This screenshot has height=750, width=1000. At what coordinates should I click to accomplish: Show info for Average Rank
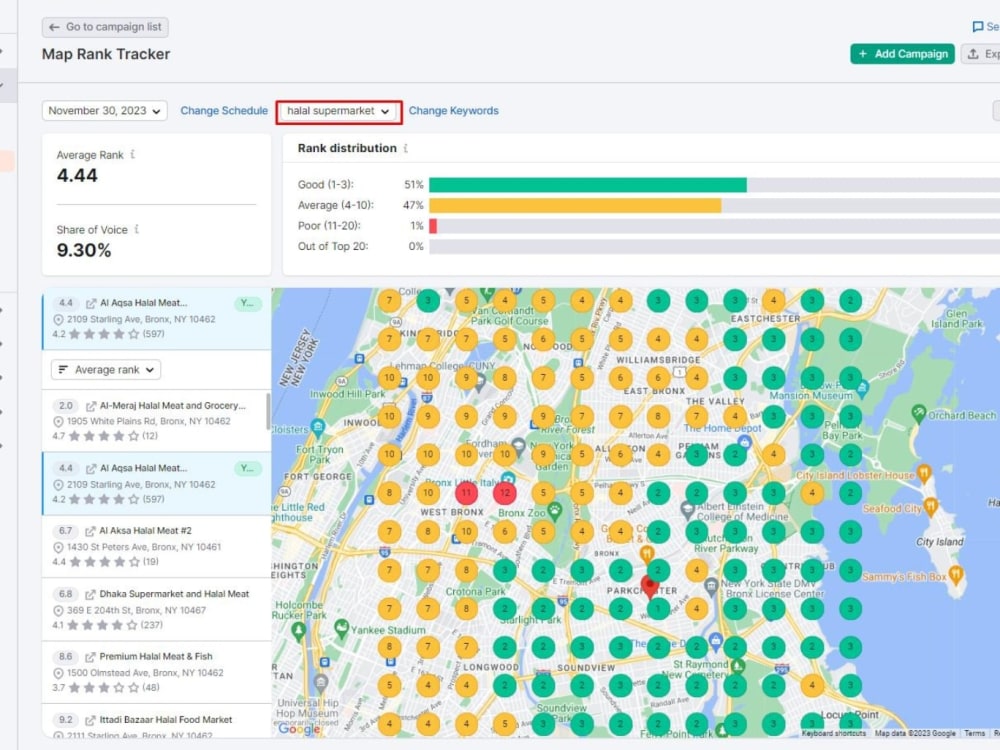133,154
